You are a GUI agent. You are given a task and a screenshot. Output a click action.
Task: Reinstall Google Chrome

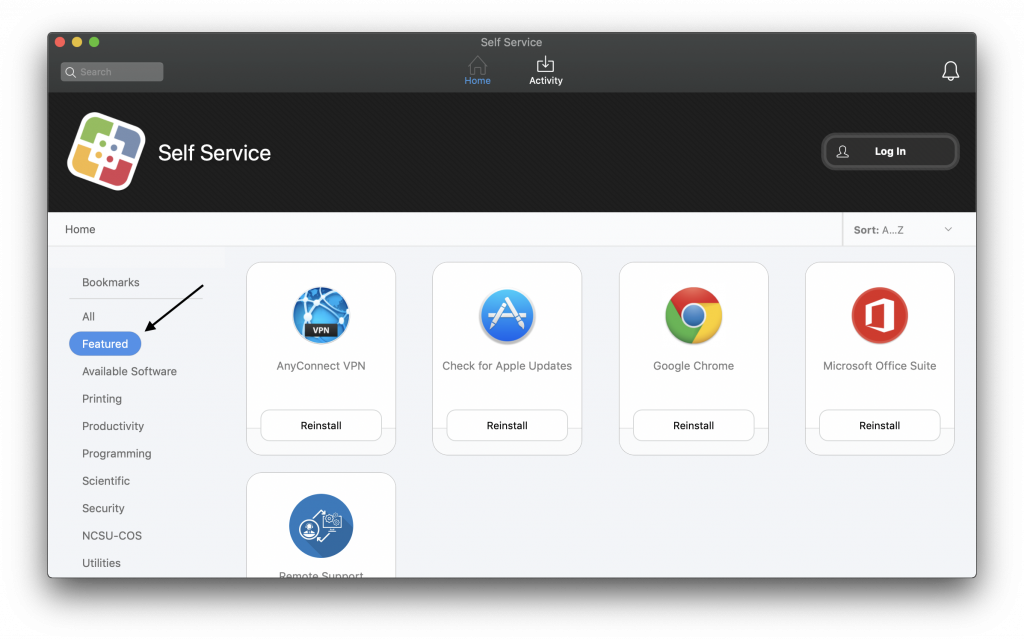pos(694,426)
